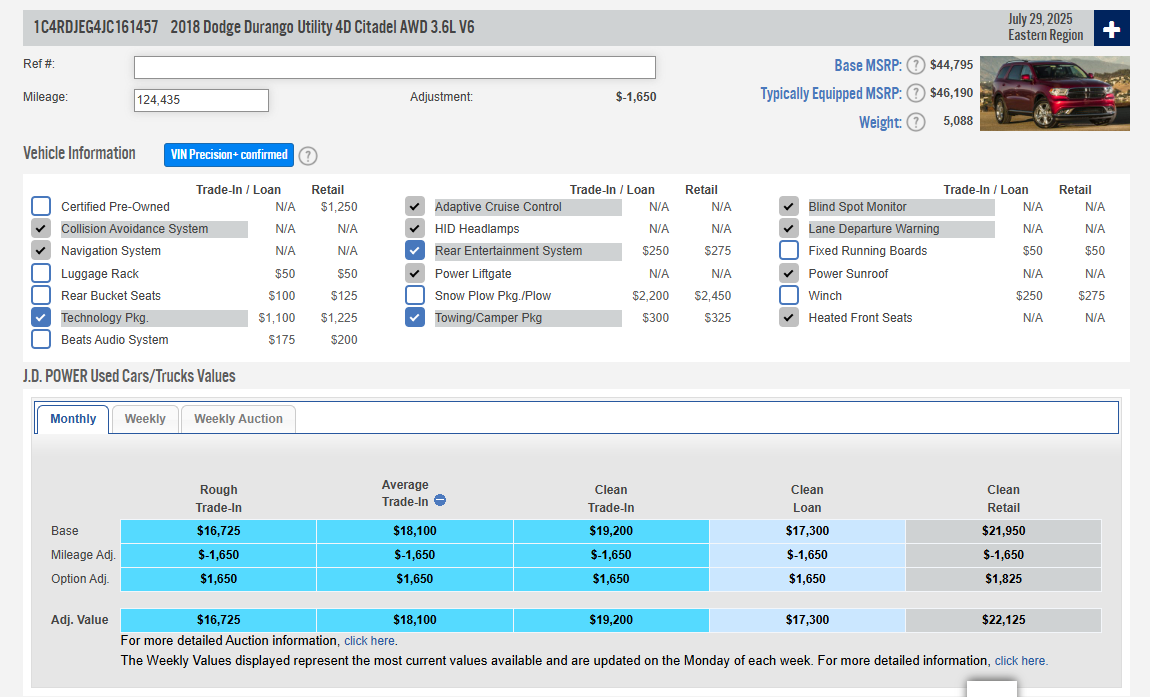This screenshot has width=1150, height=697.
Task: Toggle Adaptive Cruise Control checkbox
Action: [x=415, y=206]
